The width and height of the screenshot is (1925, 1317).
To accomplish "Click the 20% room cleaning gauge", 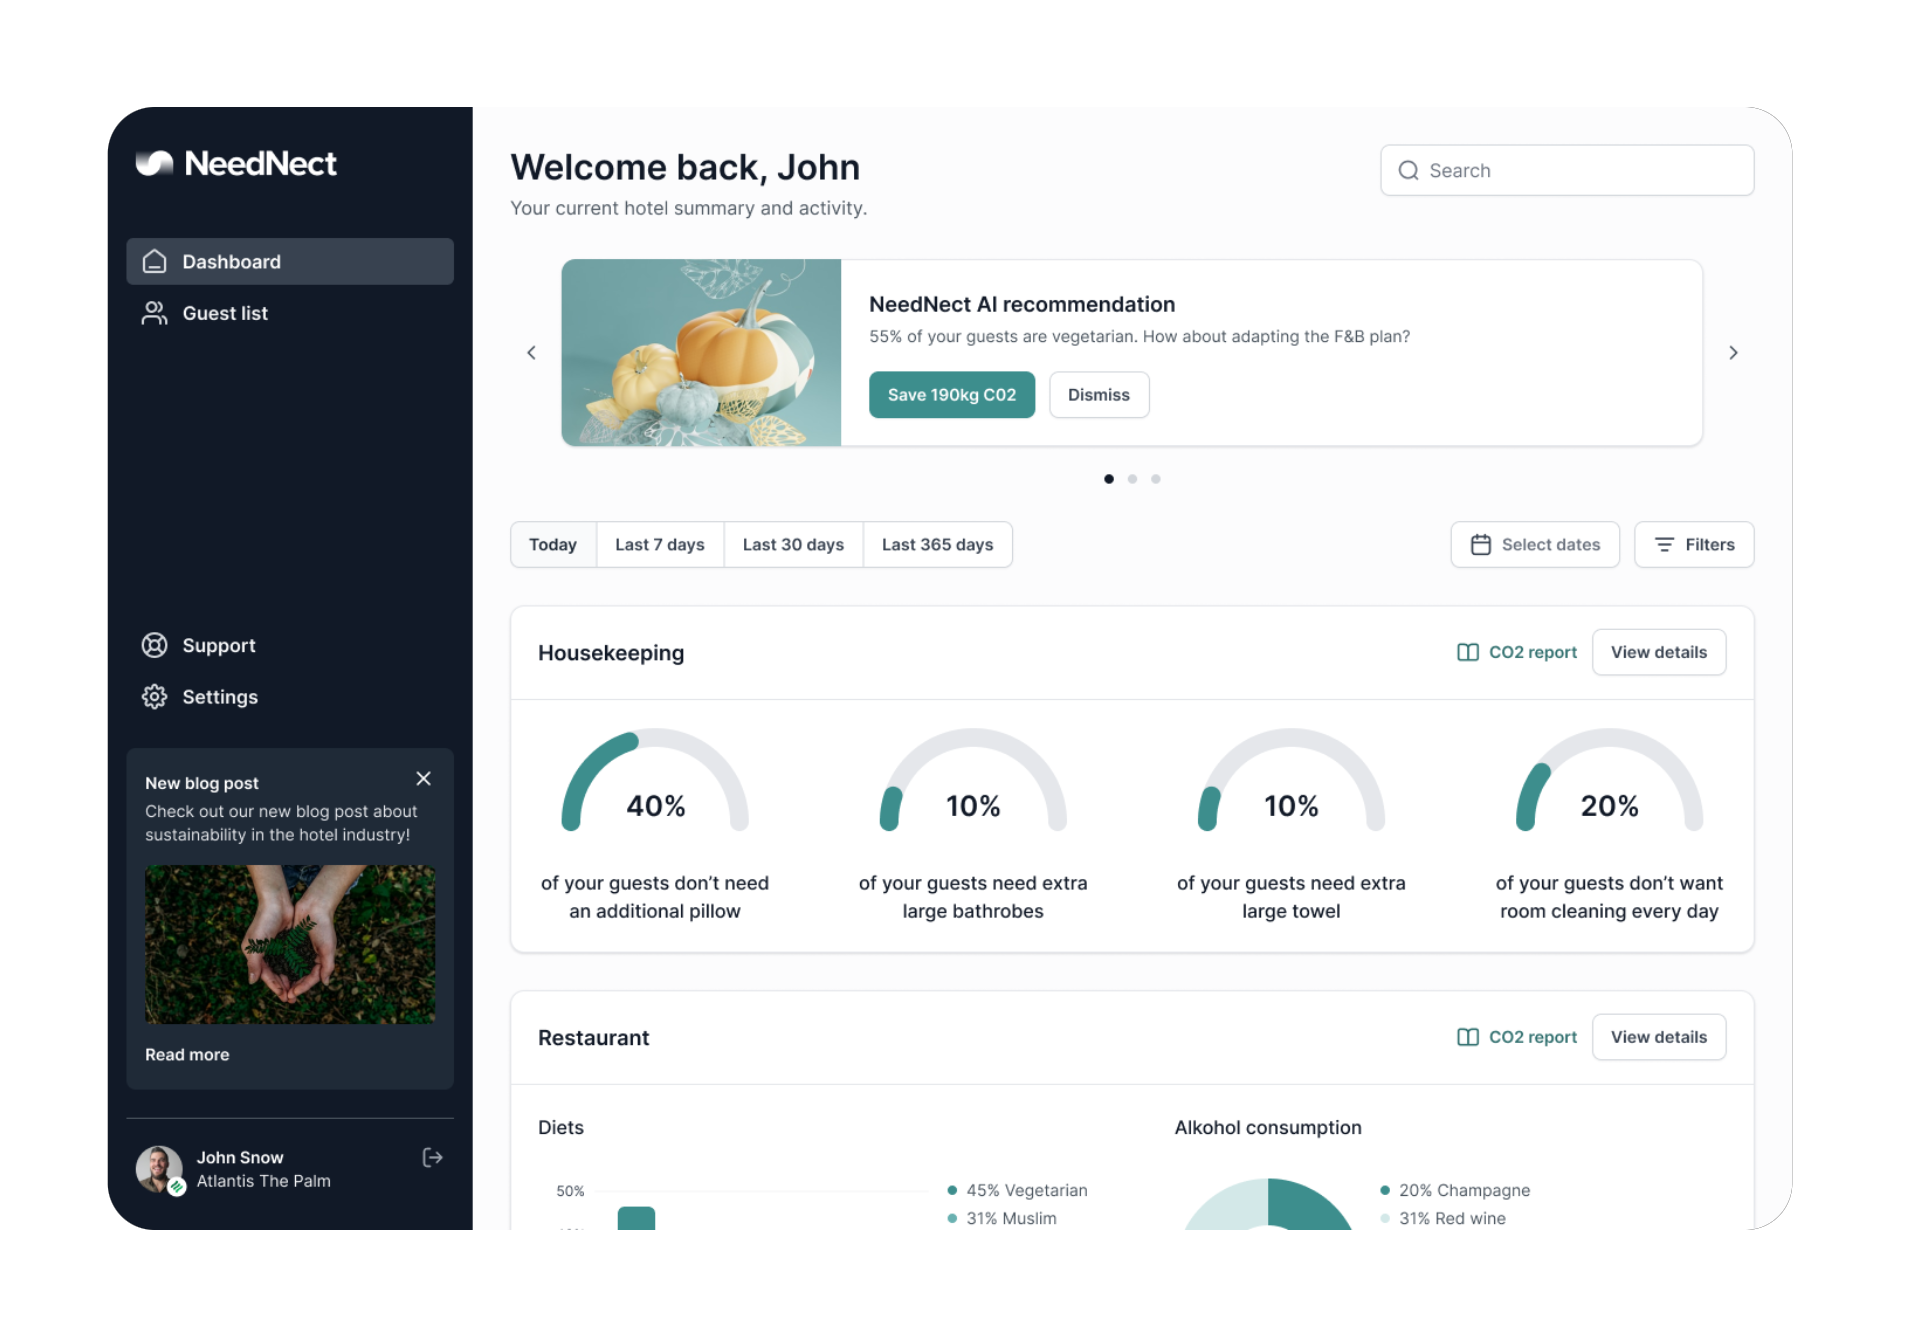I will 1609,782.
